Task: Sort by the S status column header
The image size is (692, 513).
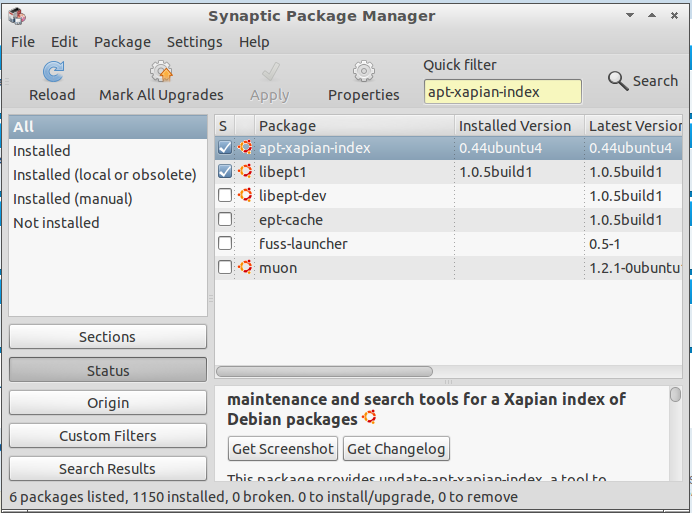Action: point(225,126)
